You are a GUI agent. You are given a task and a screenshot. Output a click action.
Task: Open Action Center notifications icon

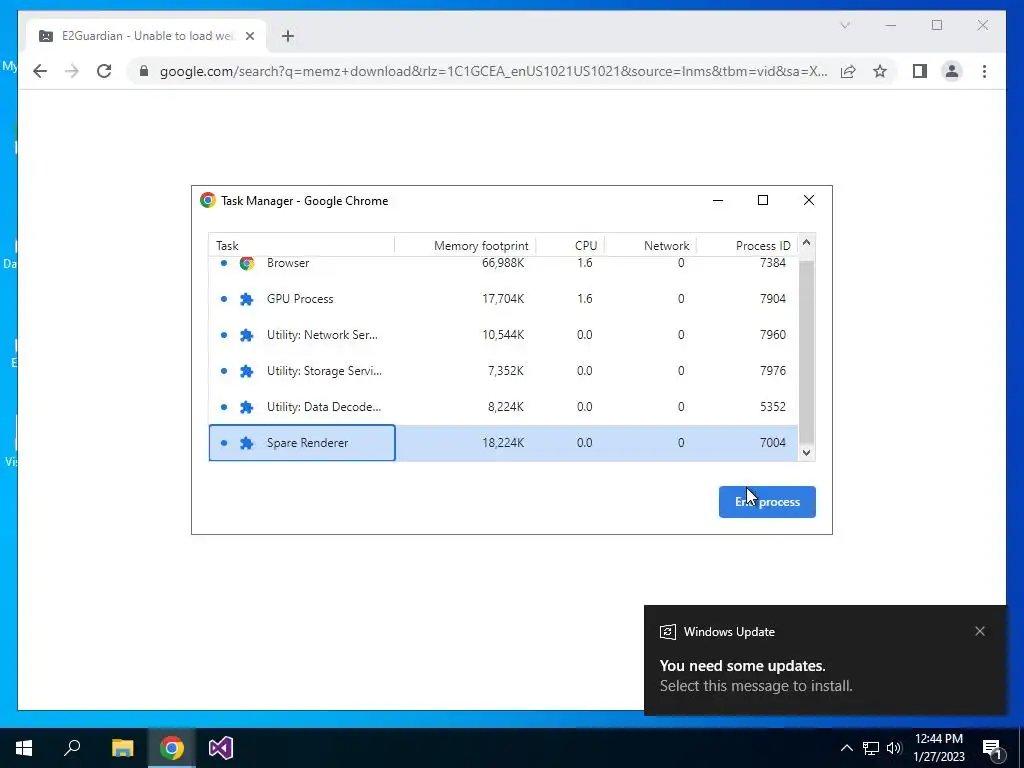(992, 749)
